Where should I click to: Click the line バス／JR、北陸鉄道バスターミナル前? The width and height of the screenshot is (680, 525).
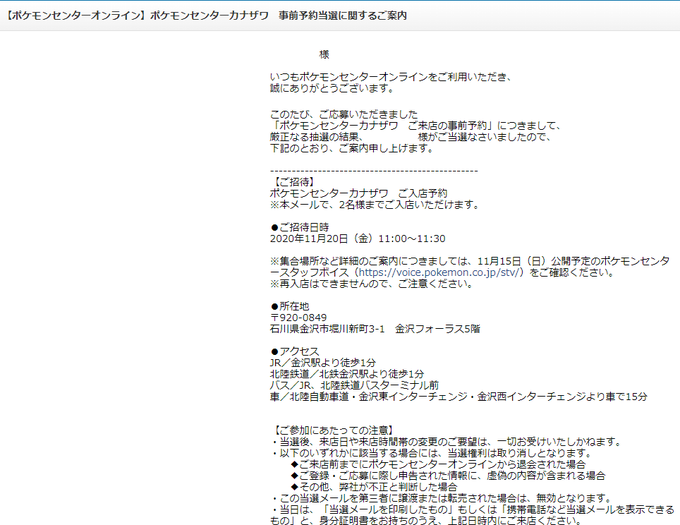click(x=354, y=385)
